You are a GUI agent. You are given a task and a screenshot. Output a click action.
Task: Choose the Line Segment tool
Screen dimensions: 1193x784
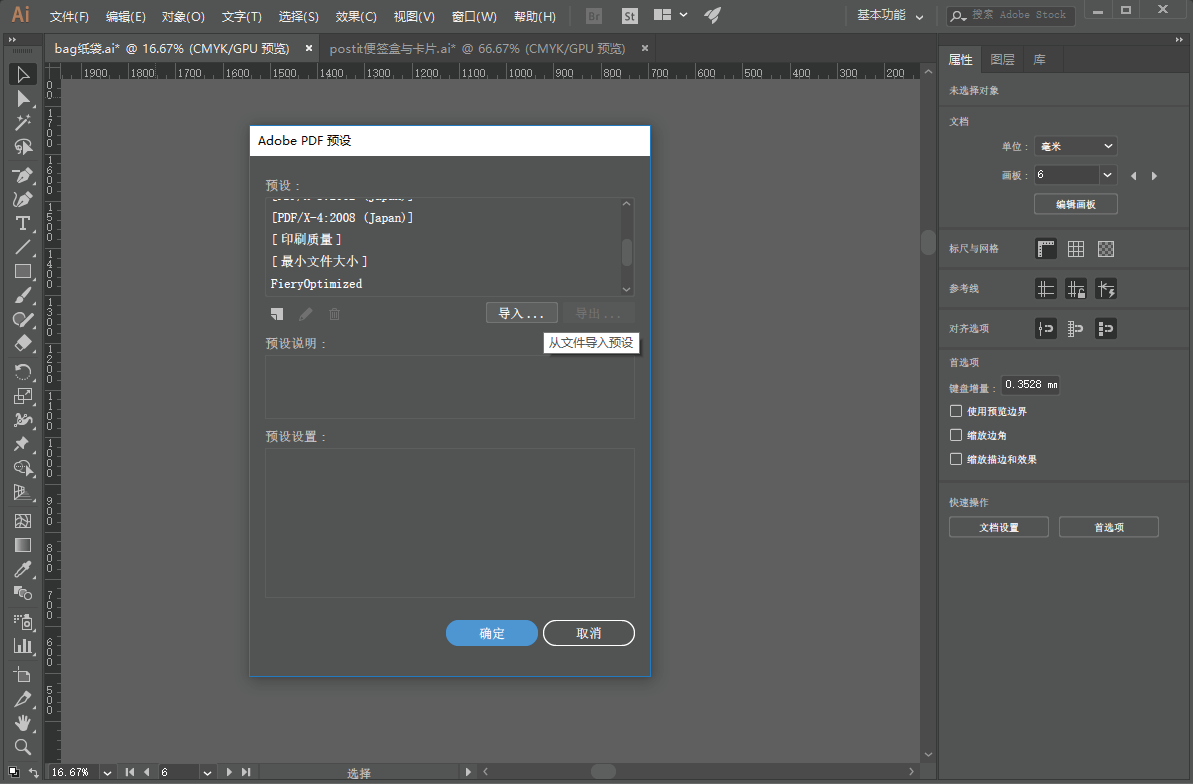[x=23, y=247]
